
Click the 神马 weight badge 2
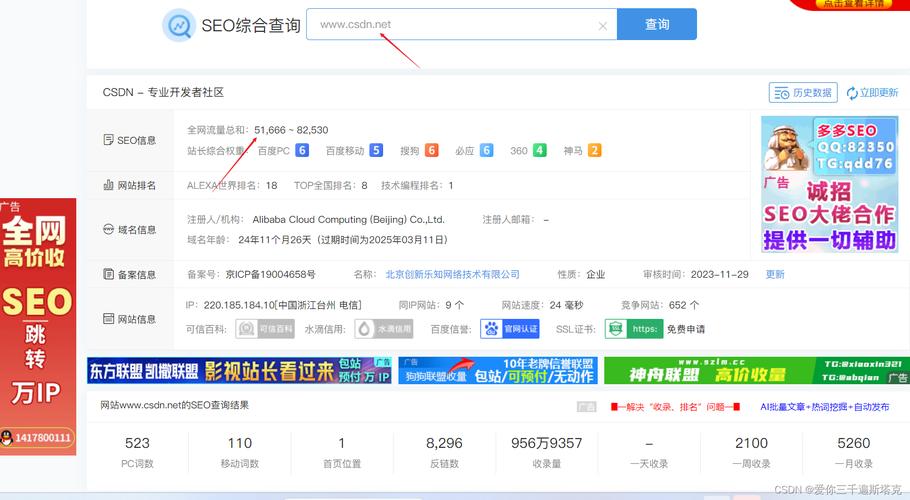click(x=594, y=151)
